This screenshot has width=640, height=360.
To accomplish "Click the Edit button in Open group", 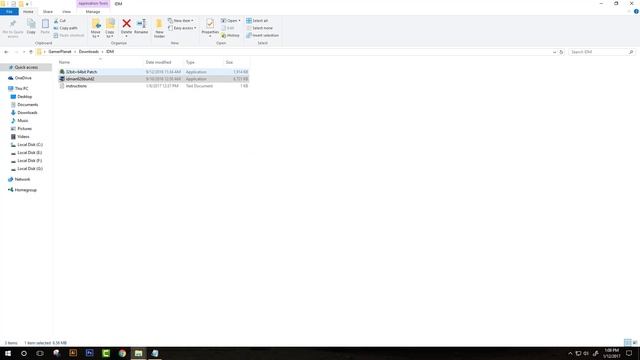I will [228, 28].
